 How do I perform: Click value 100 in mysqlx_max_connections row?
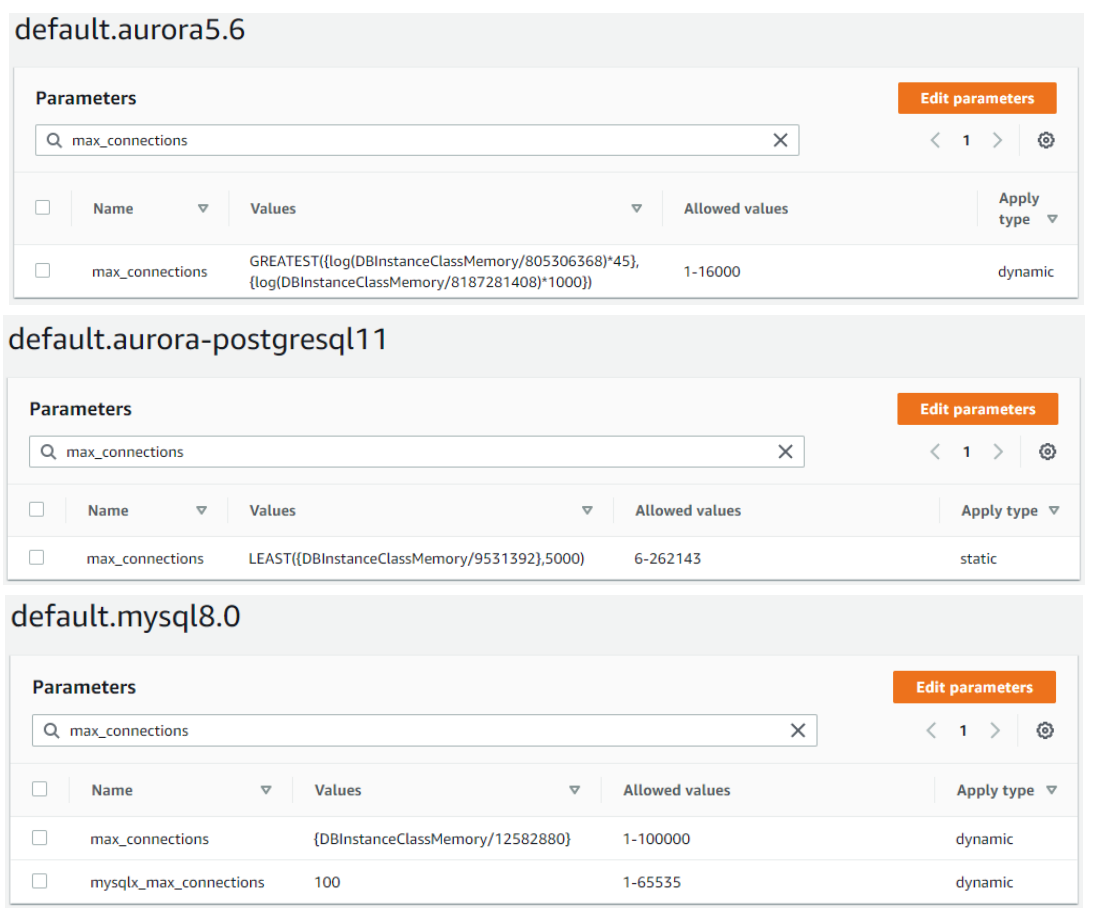tap(327, 883)
